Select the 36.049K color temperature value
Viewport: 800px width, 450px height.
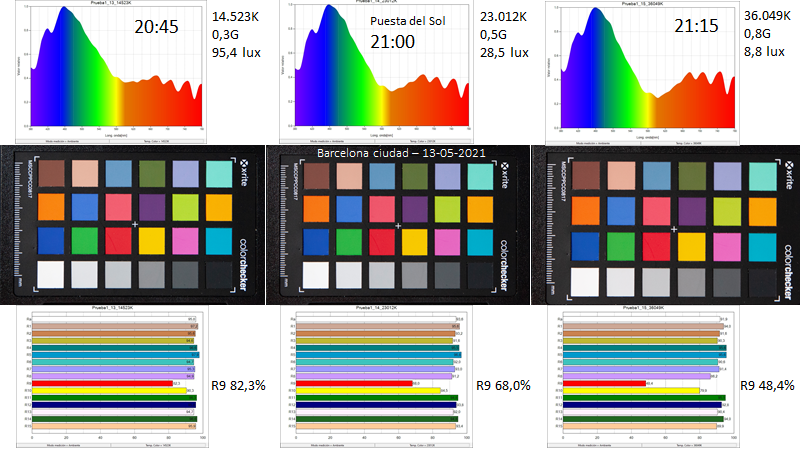[767, 16]
